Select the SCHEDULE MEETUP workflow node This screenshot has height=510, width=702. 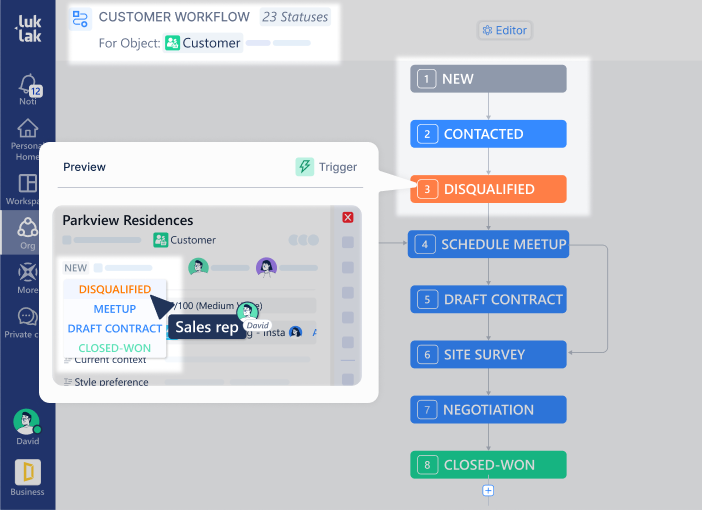[488, 244]
